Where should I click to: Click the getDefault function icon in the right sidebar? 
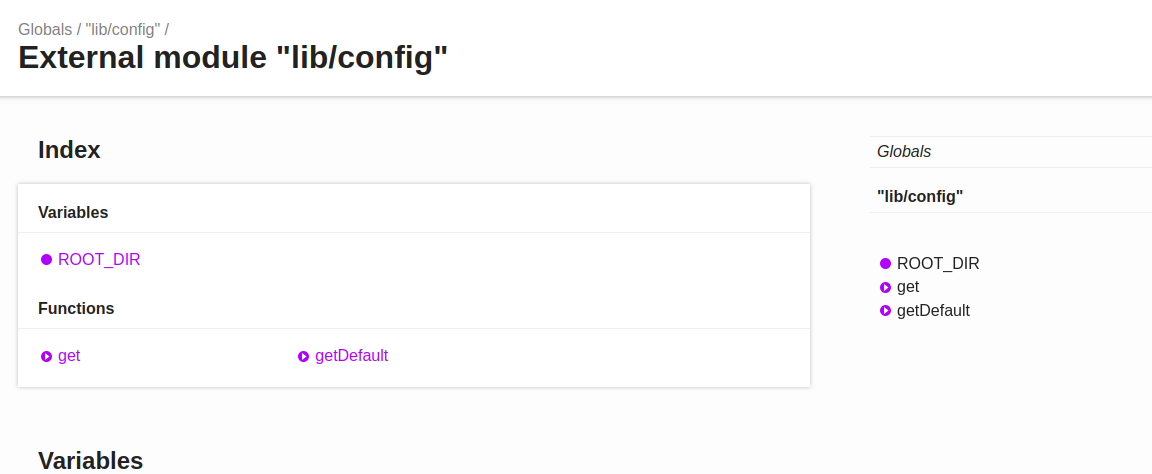point(885,311)
